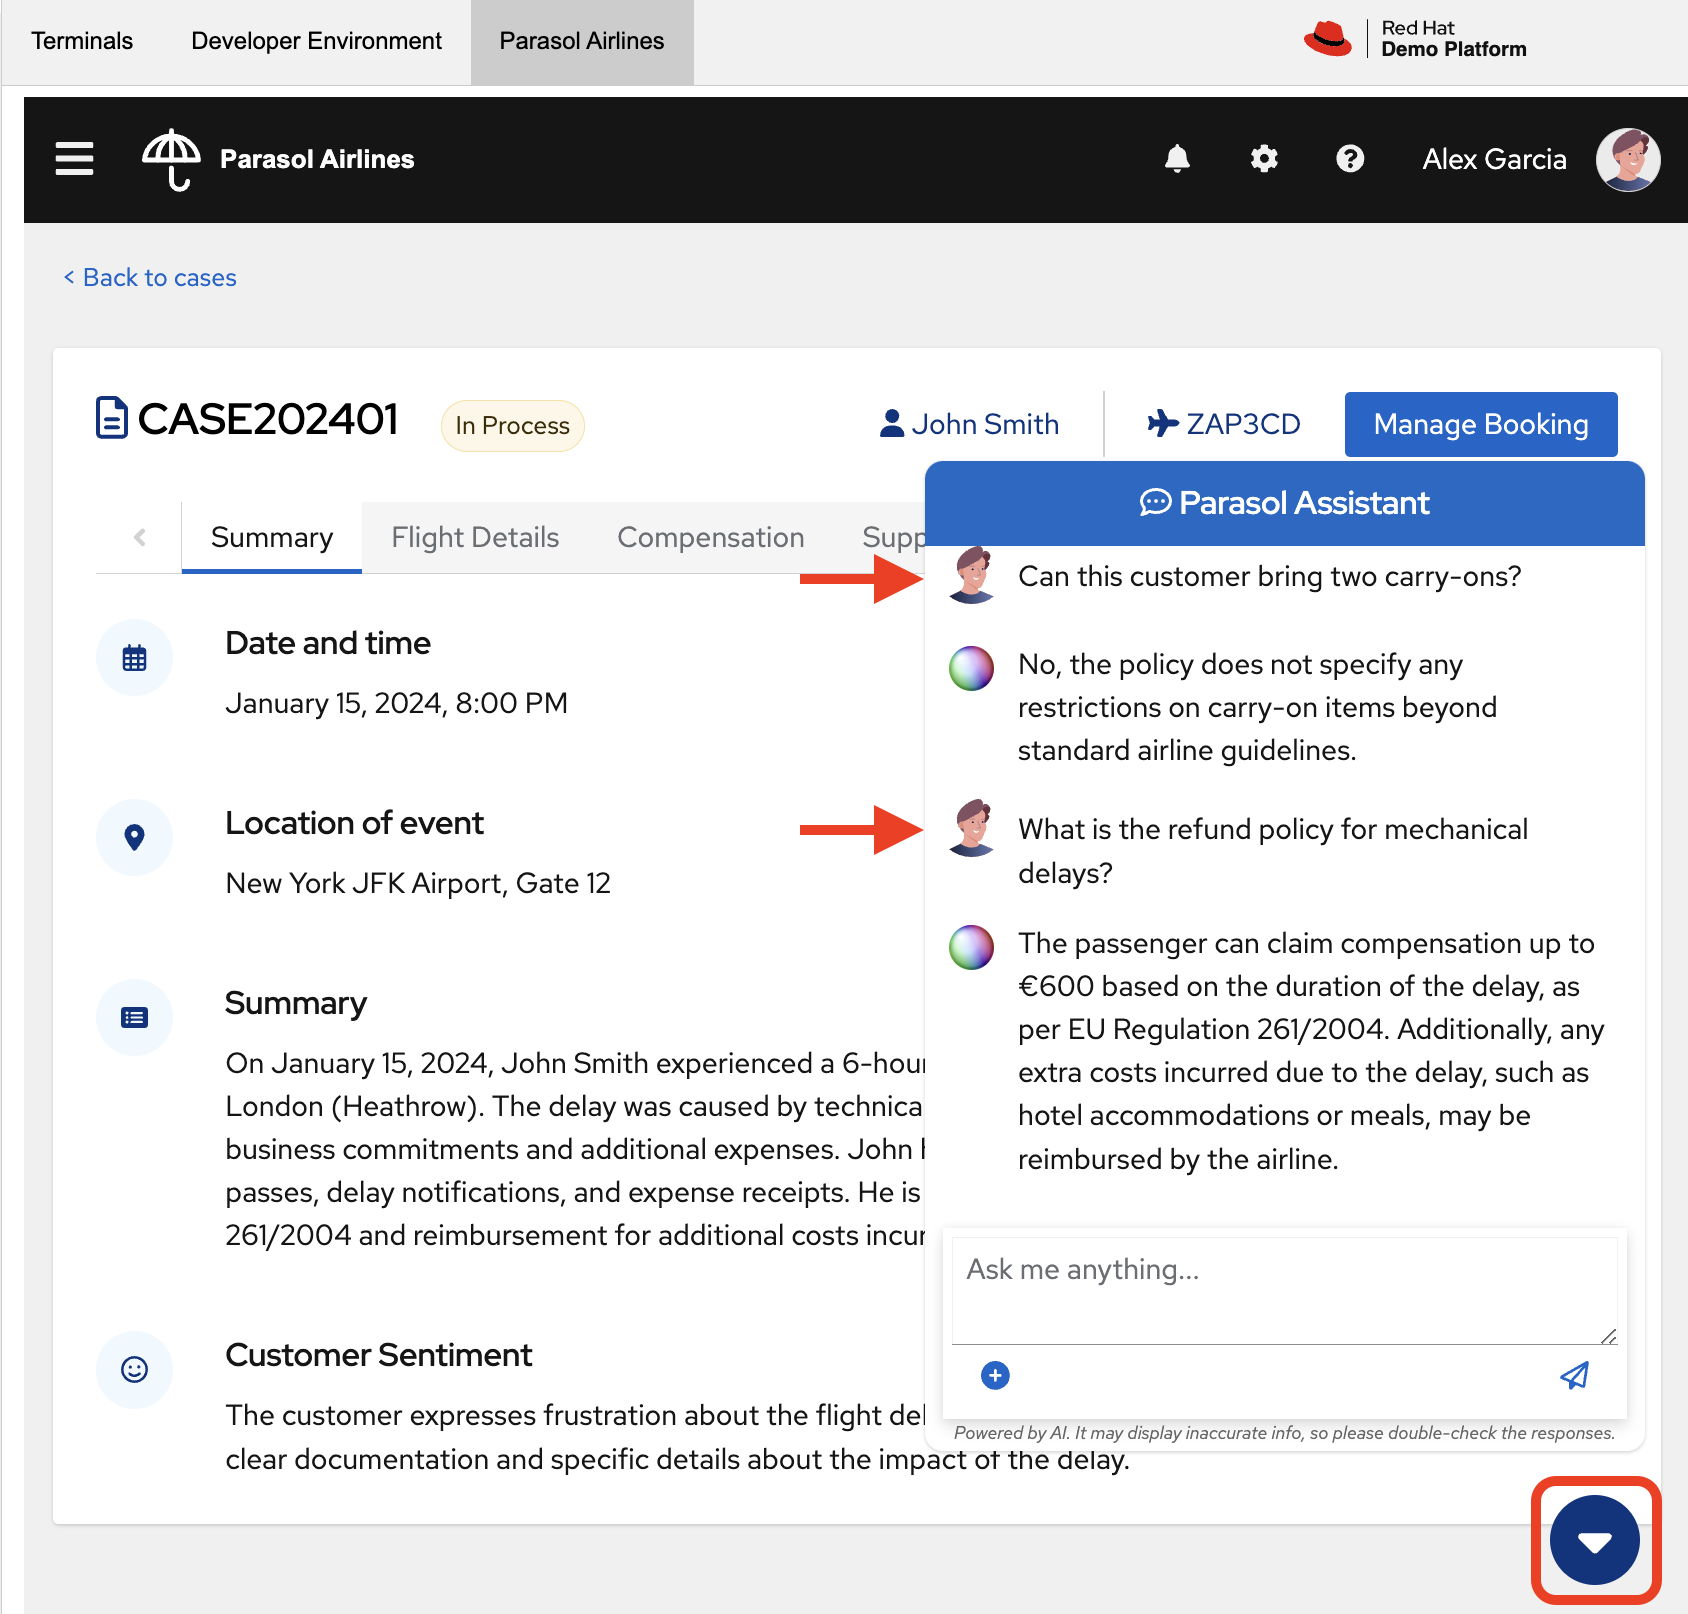Click the Parasol Assistant header title
Viewport: 1688px width, 1614px height.
pyautogui.click(x=1304, y=503)
